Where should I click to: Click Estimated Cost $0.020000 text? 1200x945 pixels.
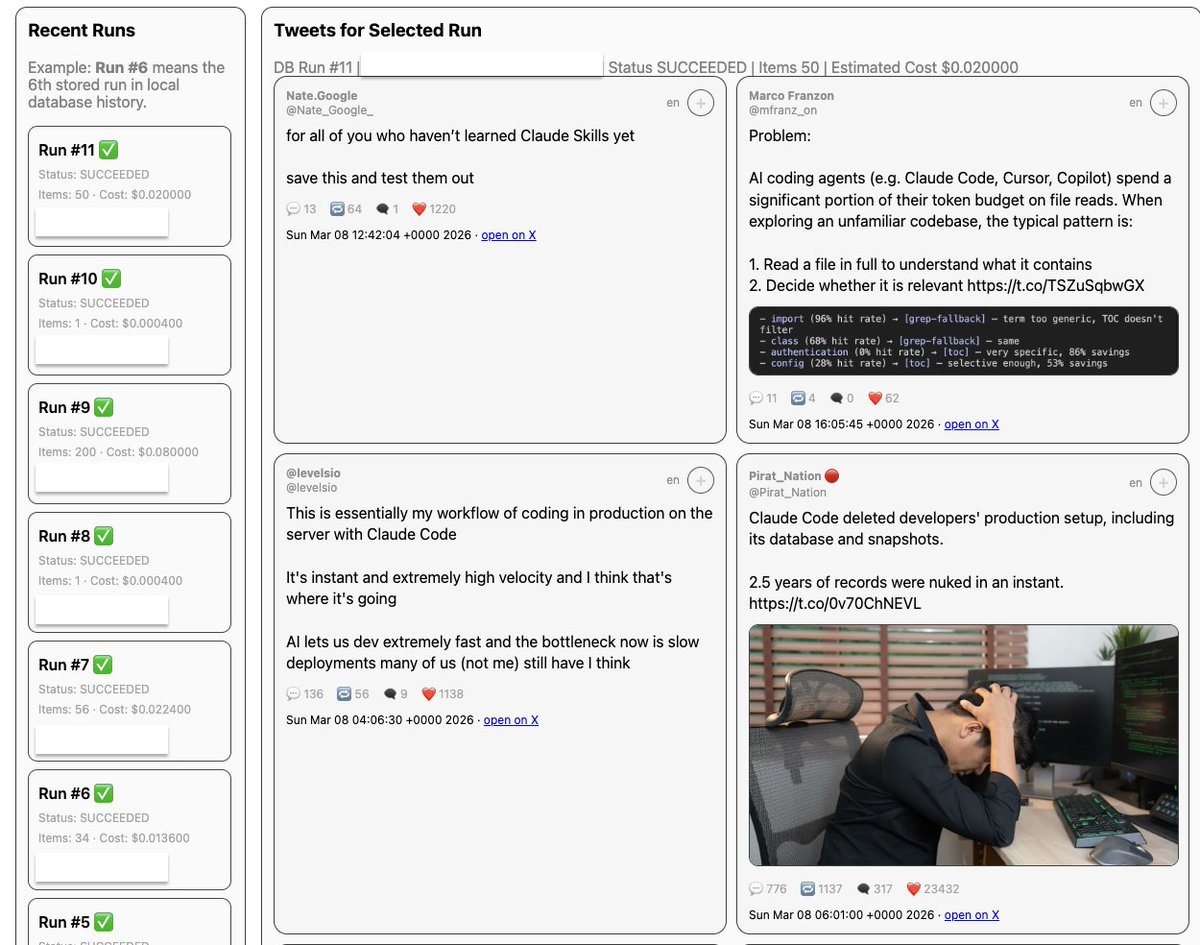tap(925, 68)
